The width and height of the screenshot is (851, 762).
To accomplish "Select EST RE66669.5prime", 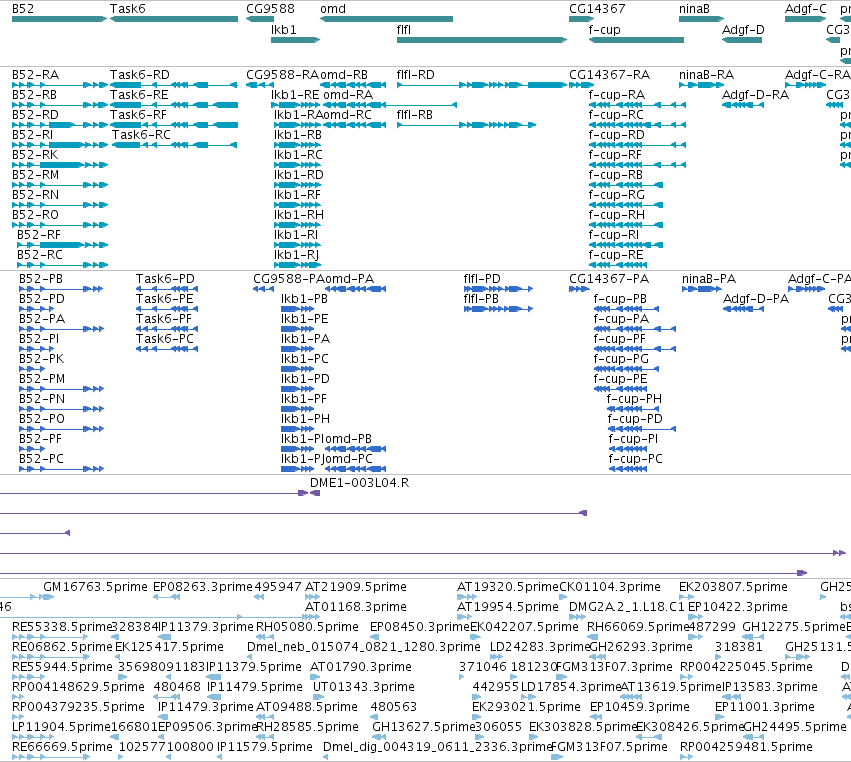I will pyautogui.click(x=62, y=747).
